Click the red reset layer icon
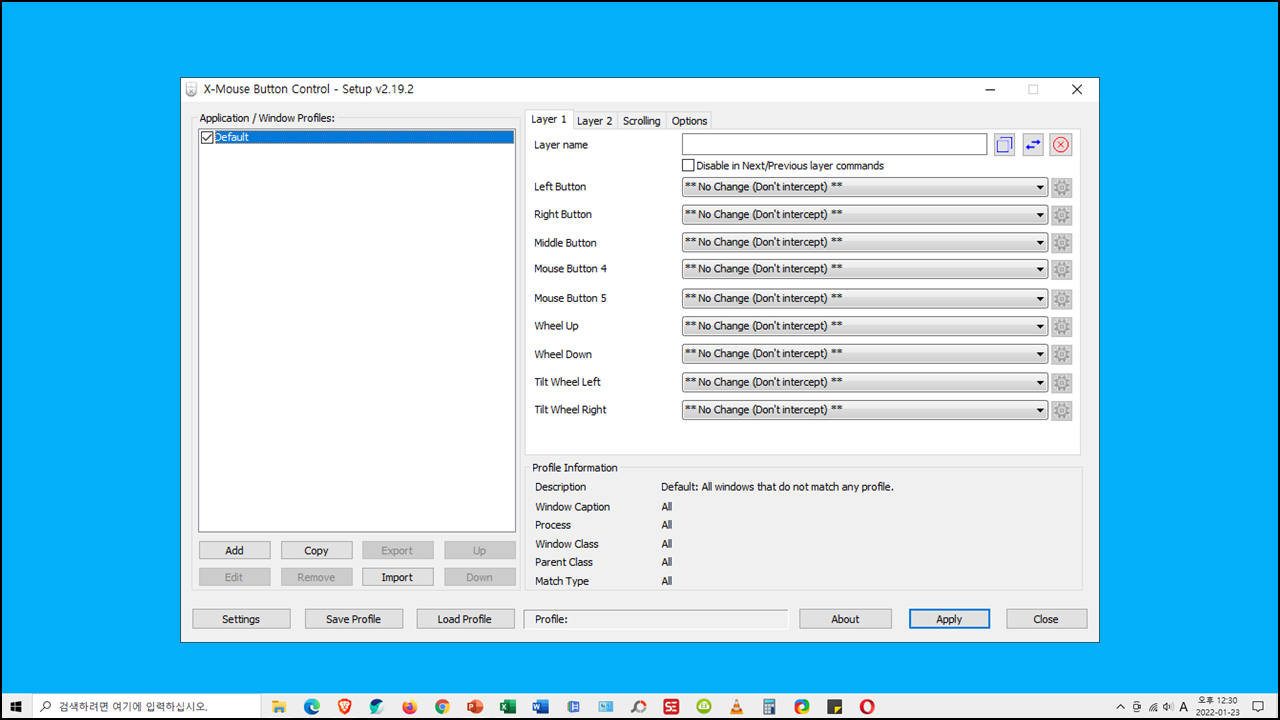This screenshot has width=1280, height=720. [1061, 145]
